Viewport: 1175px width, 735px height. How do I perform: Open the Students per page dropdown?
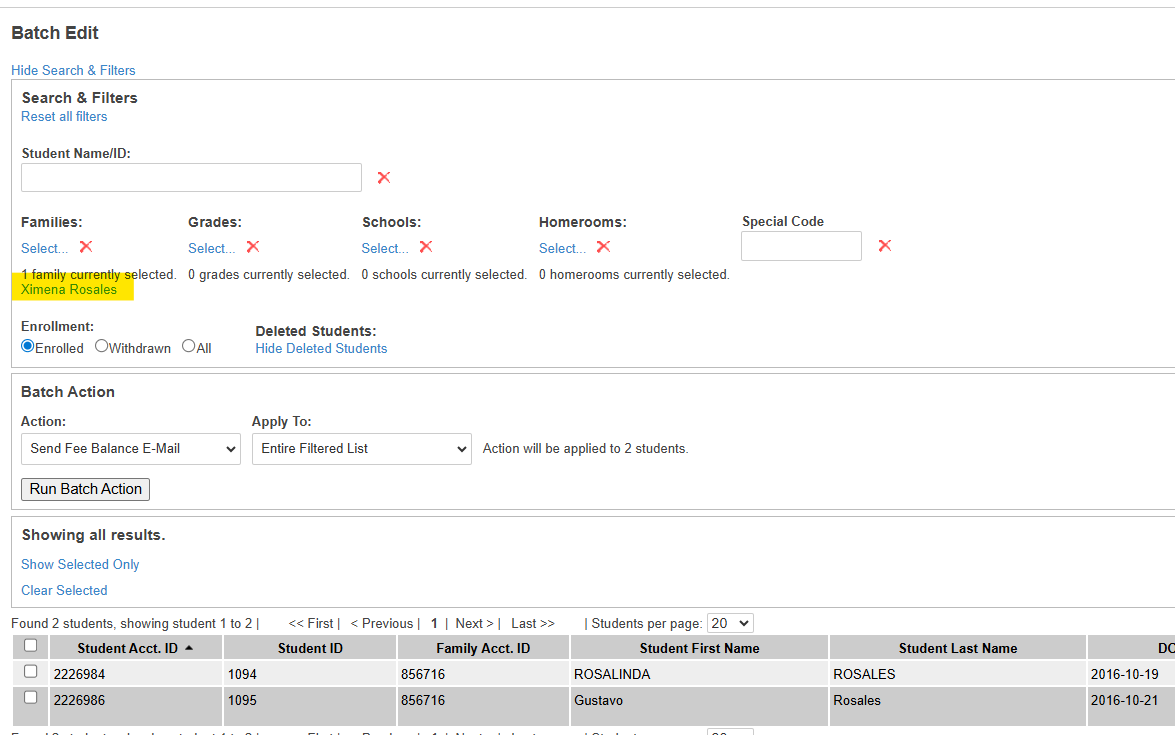729,623
